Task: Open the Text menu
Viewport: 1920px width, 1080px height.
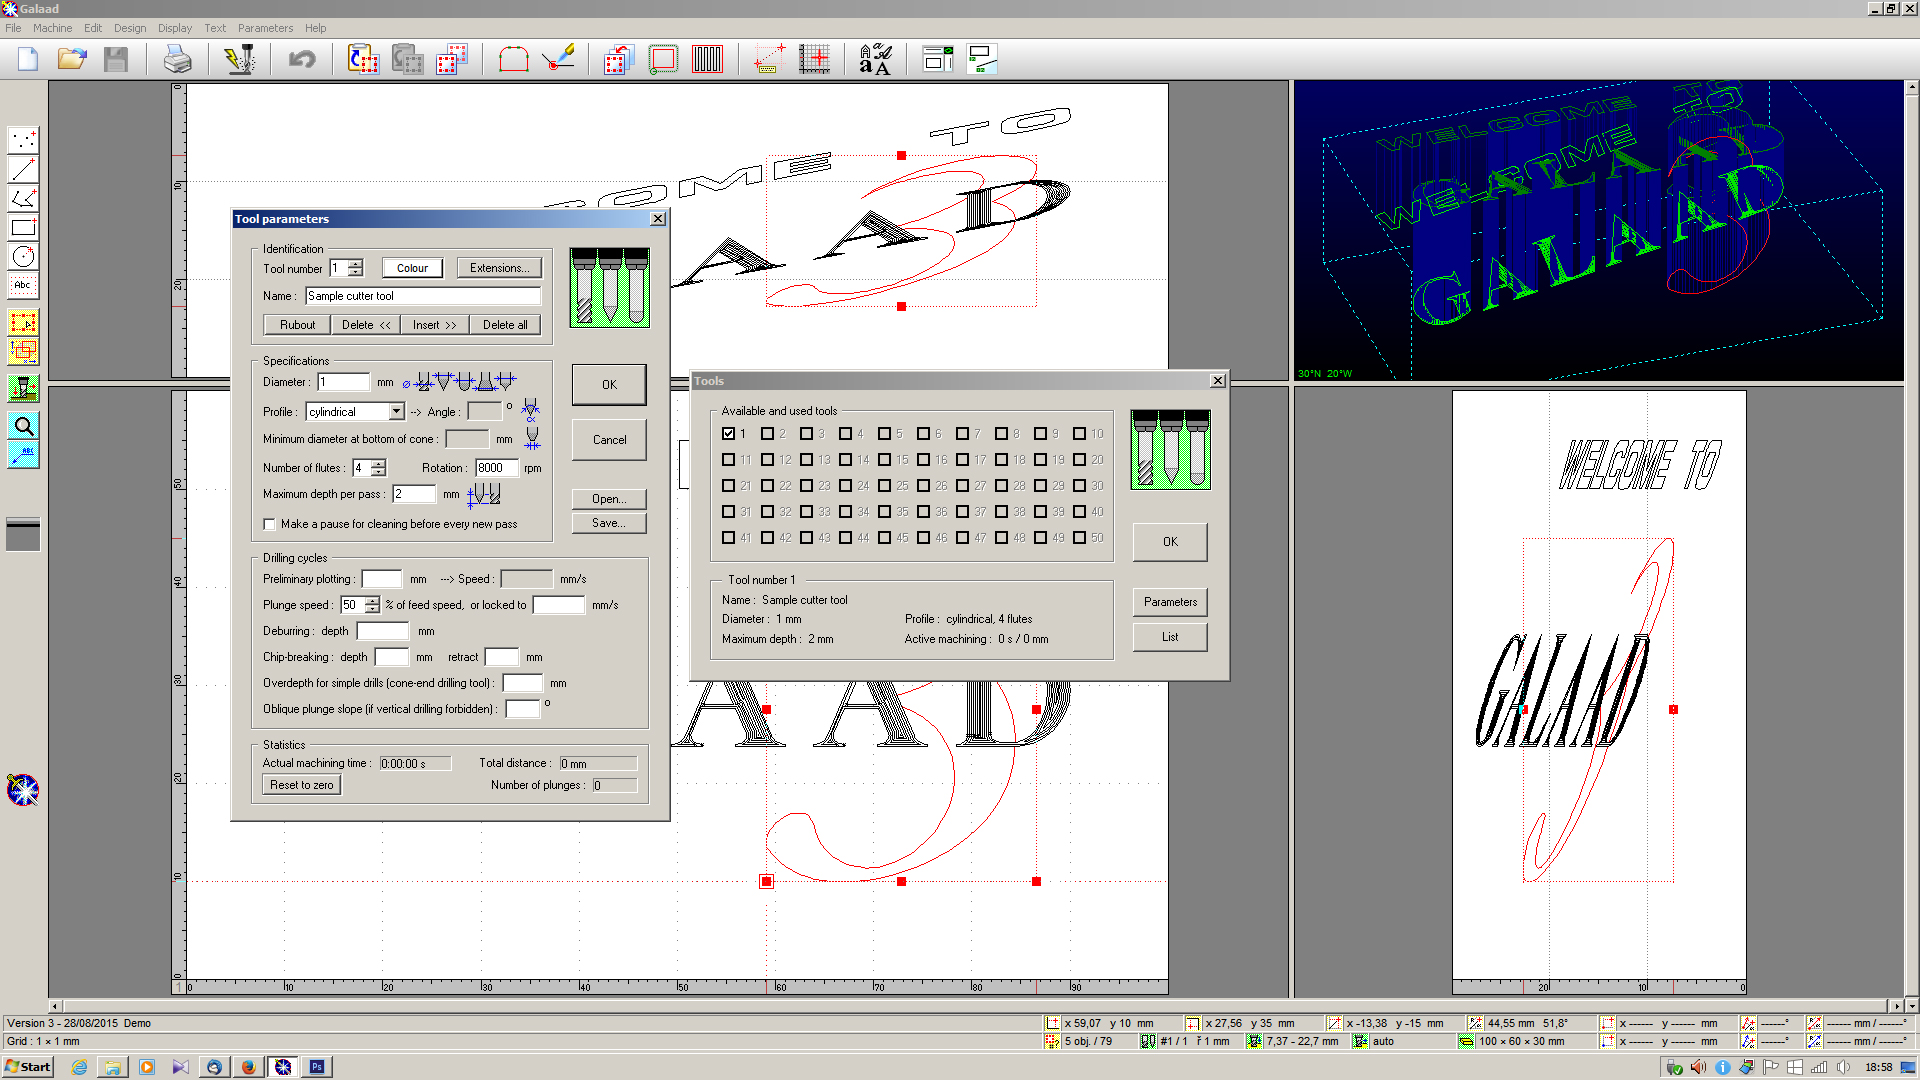Action: click(x=215, y=28)
